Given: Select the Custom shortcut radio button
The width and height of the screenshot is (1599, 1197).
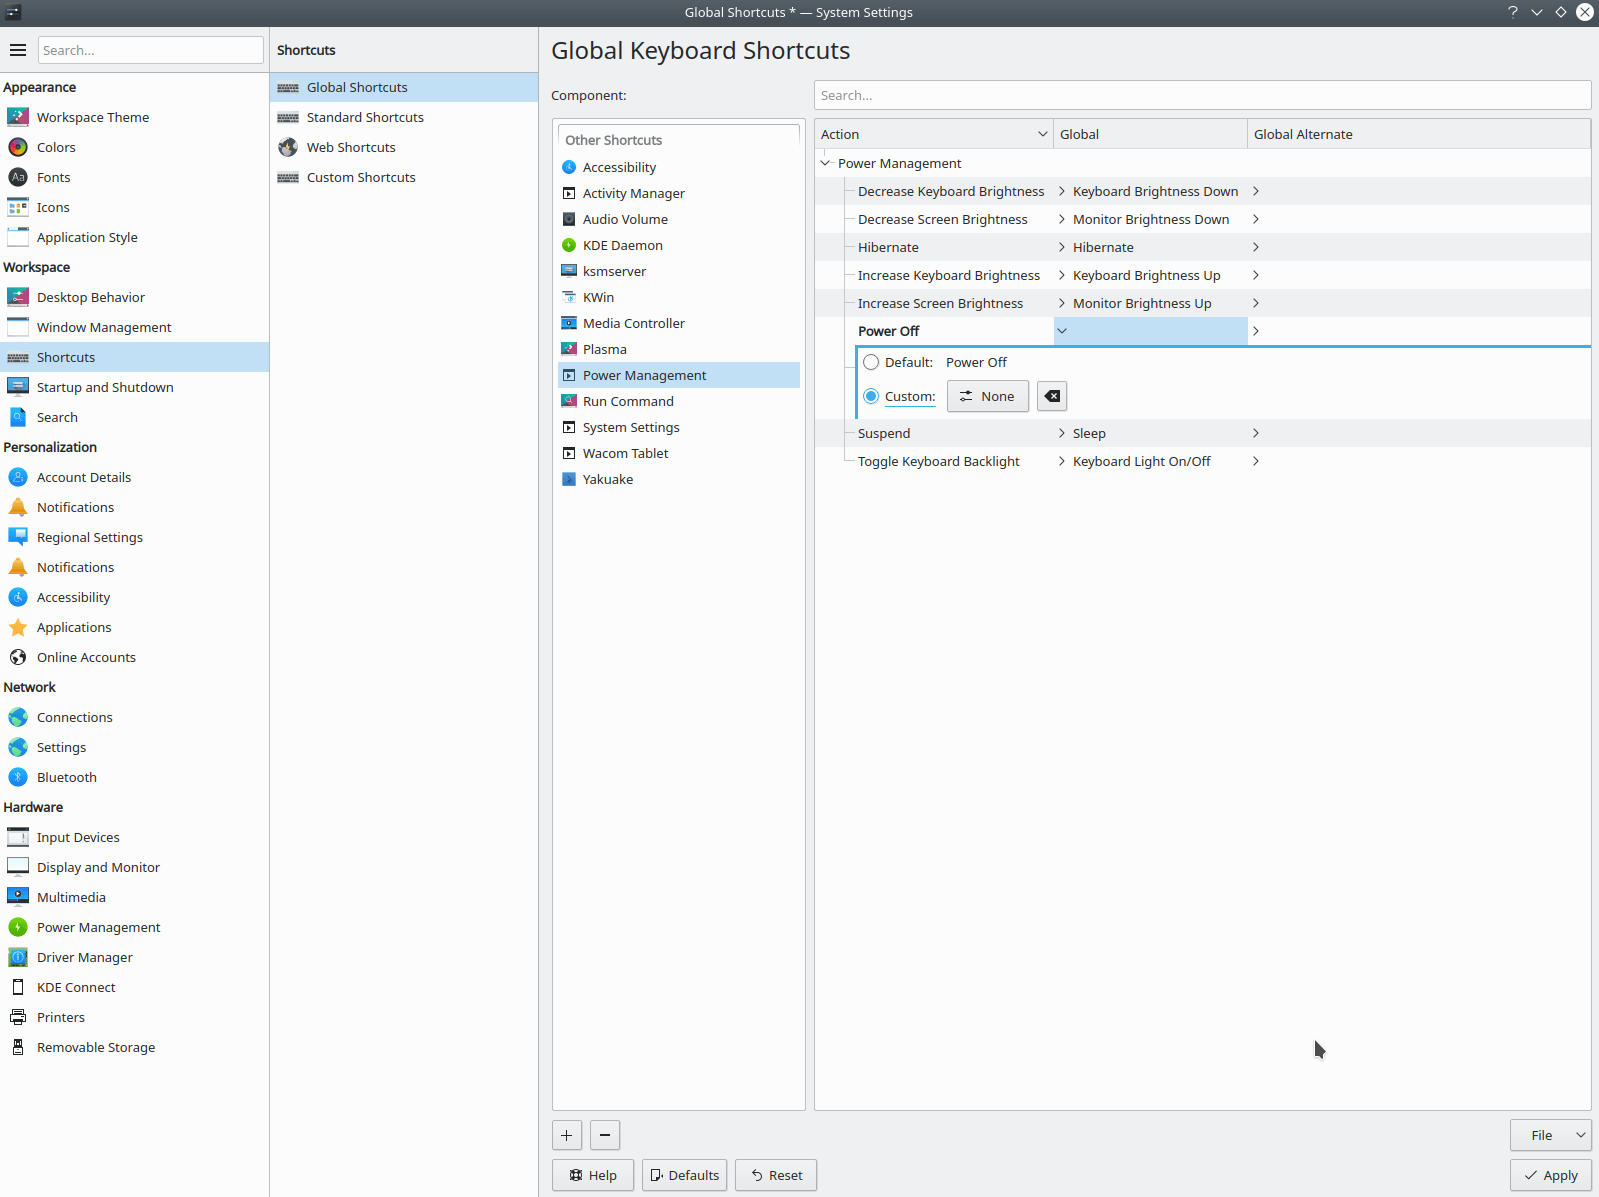Looking at the screenshot, I should tap(871, 396).
